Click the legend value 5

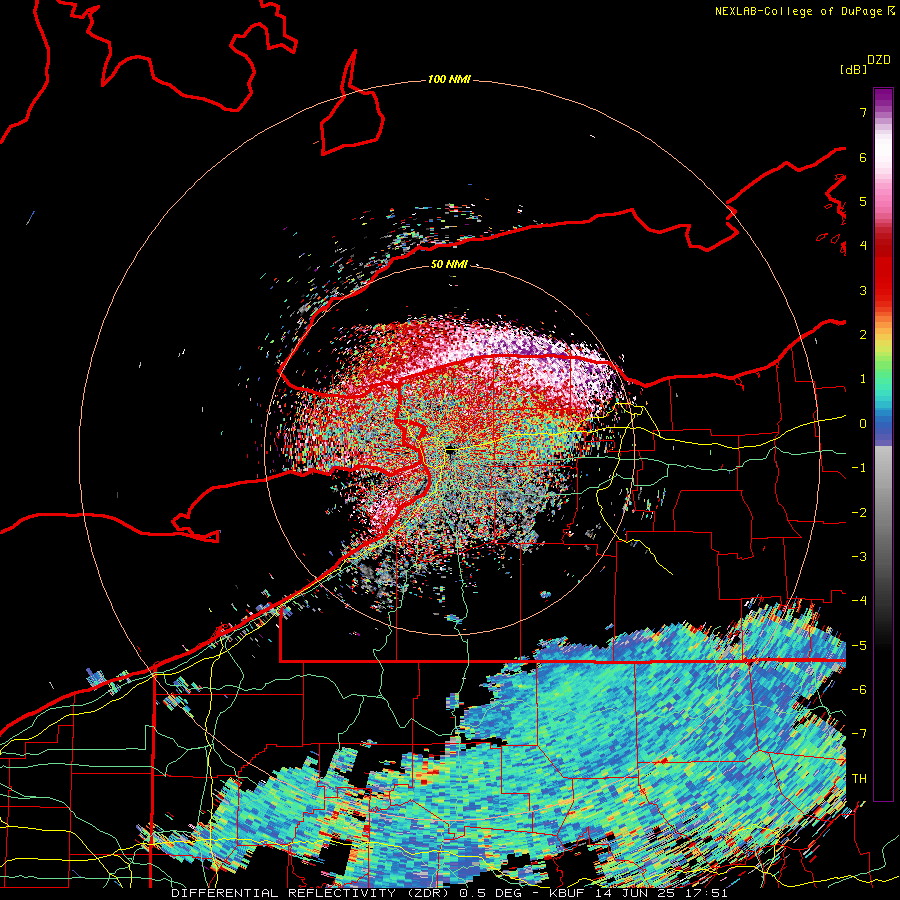coord(863,201)
